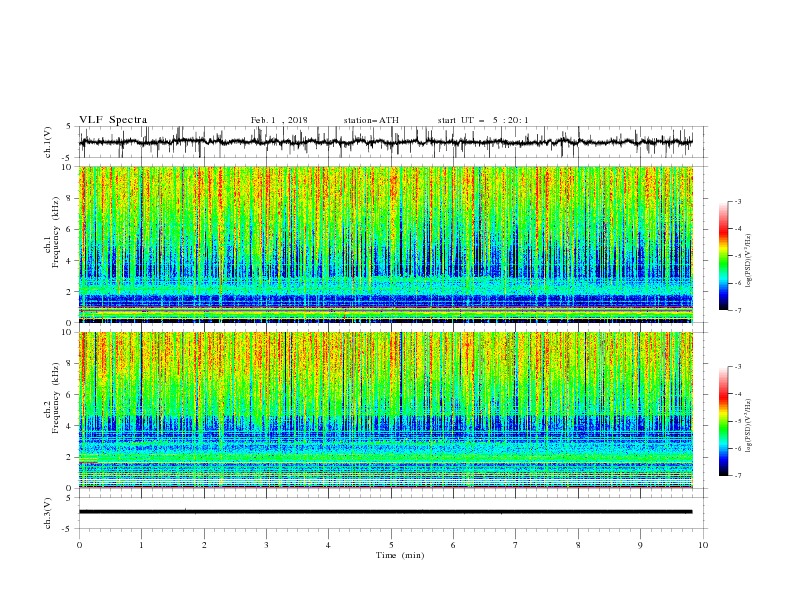The width and height of the screenshot is (792, 612).
Task: Click the "-7" label on ch.2 colorbar
Action: (737, 476)
